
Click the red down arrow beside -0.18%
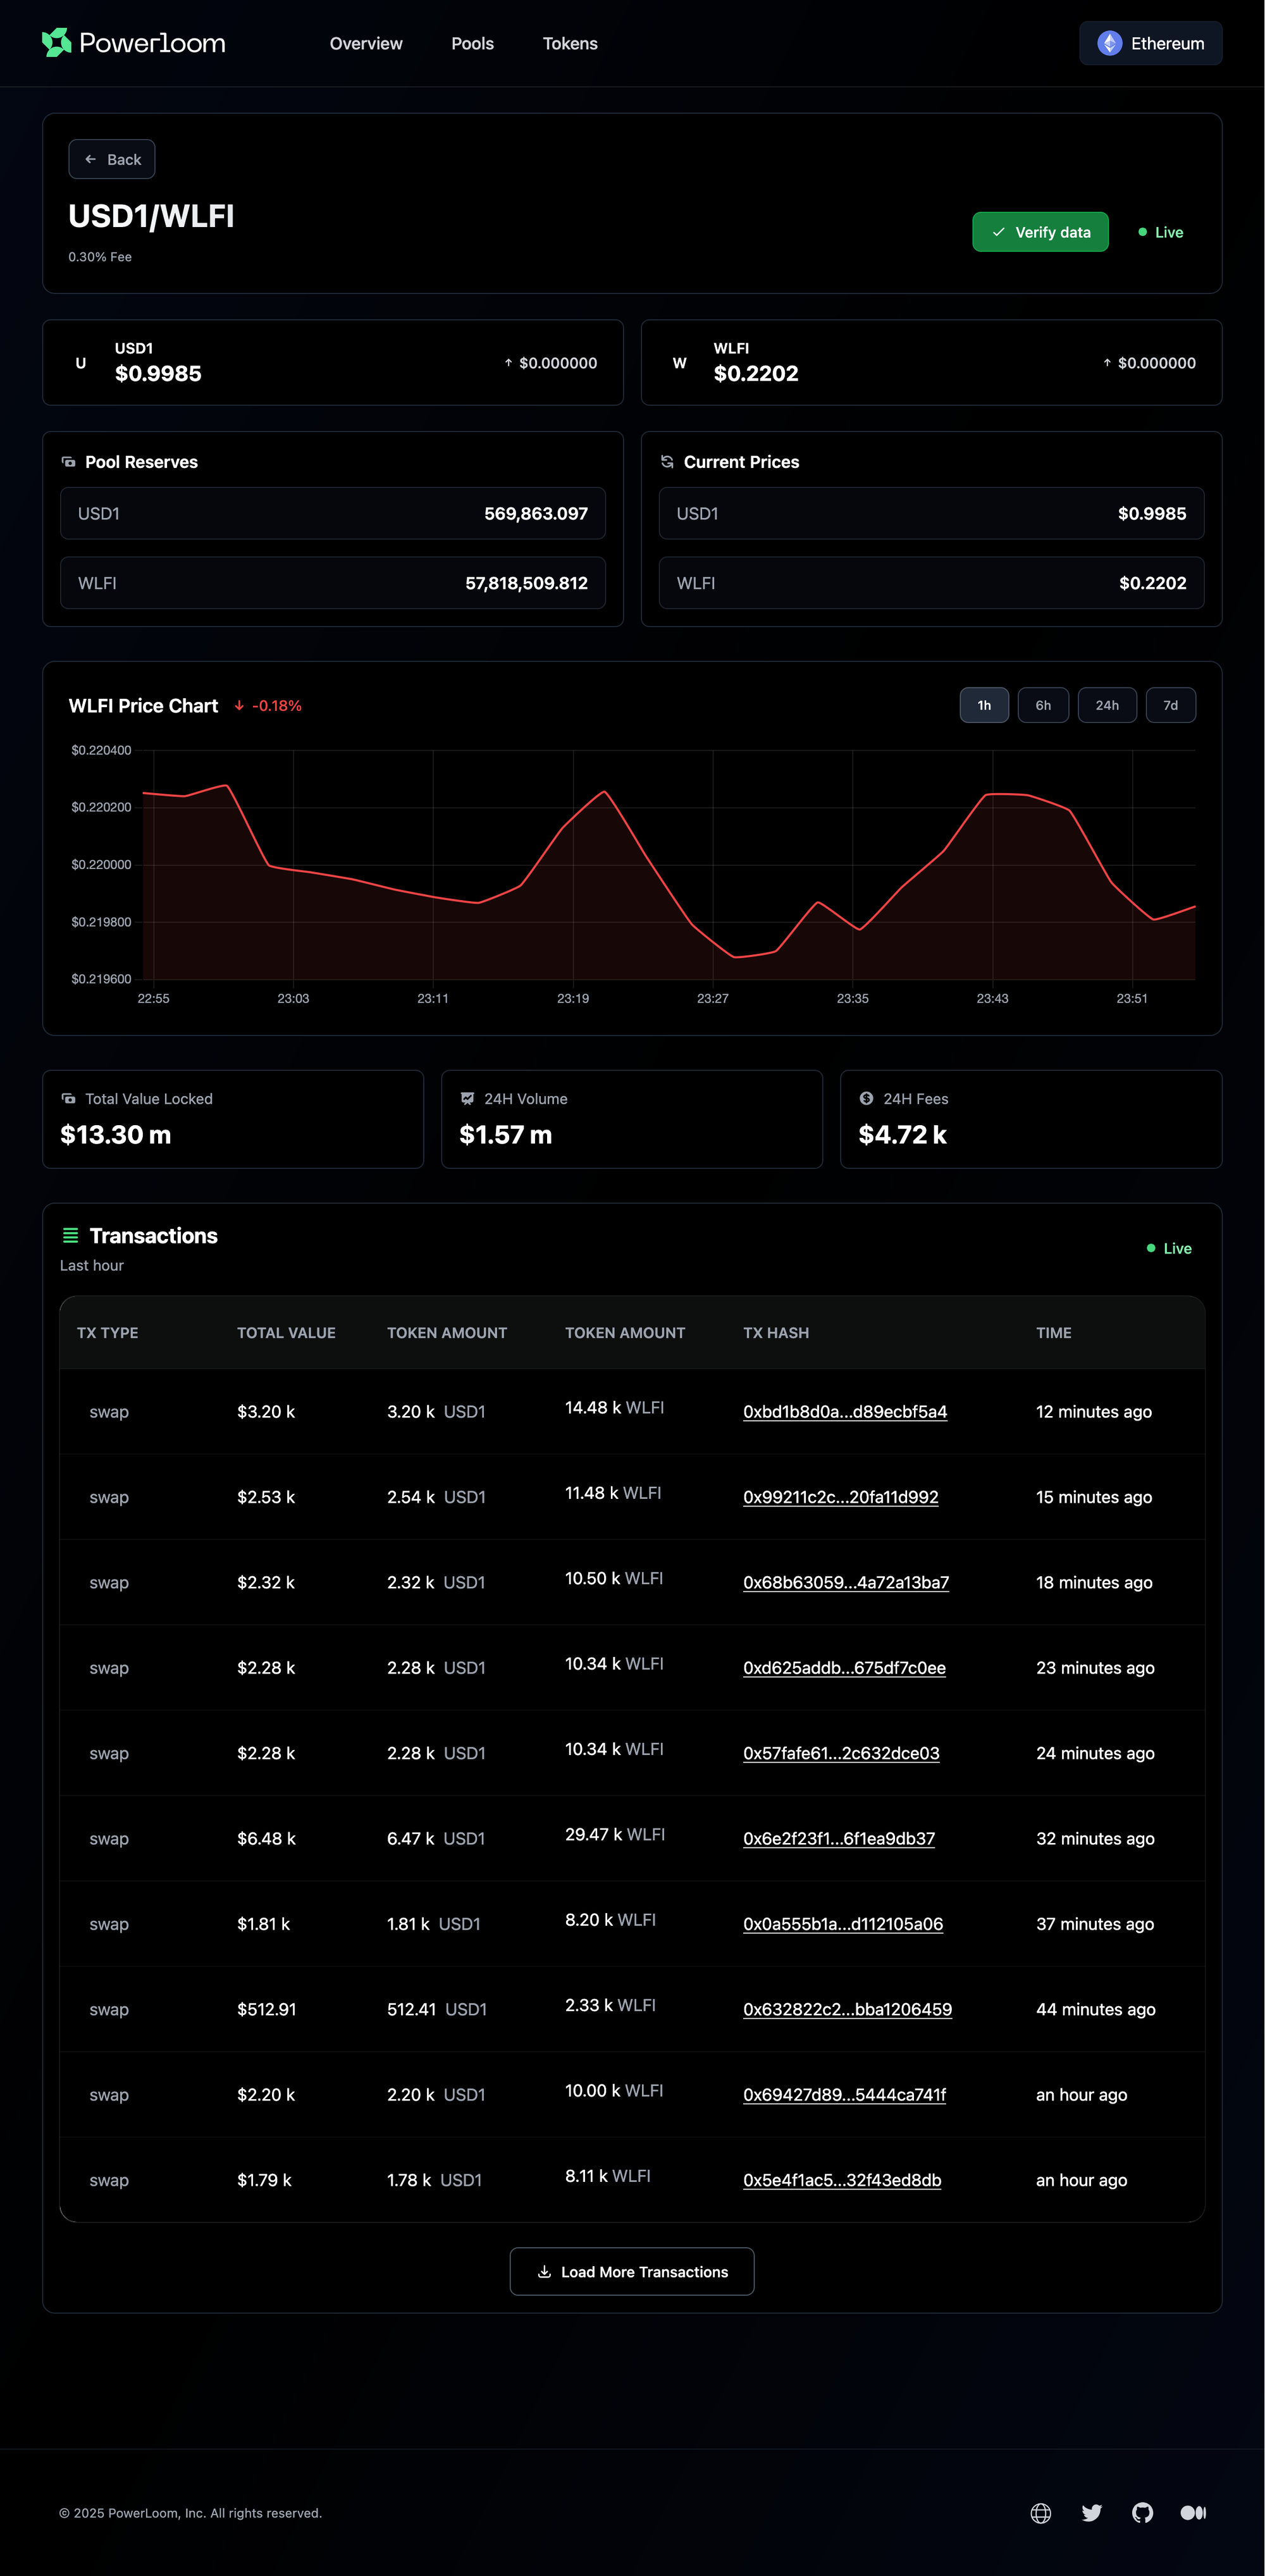point(239,706)
